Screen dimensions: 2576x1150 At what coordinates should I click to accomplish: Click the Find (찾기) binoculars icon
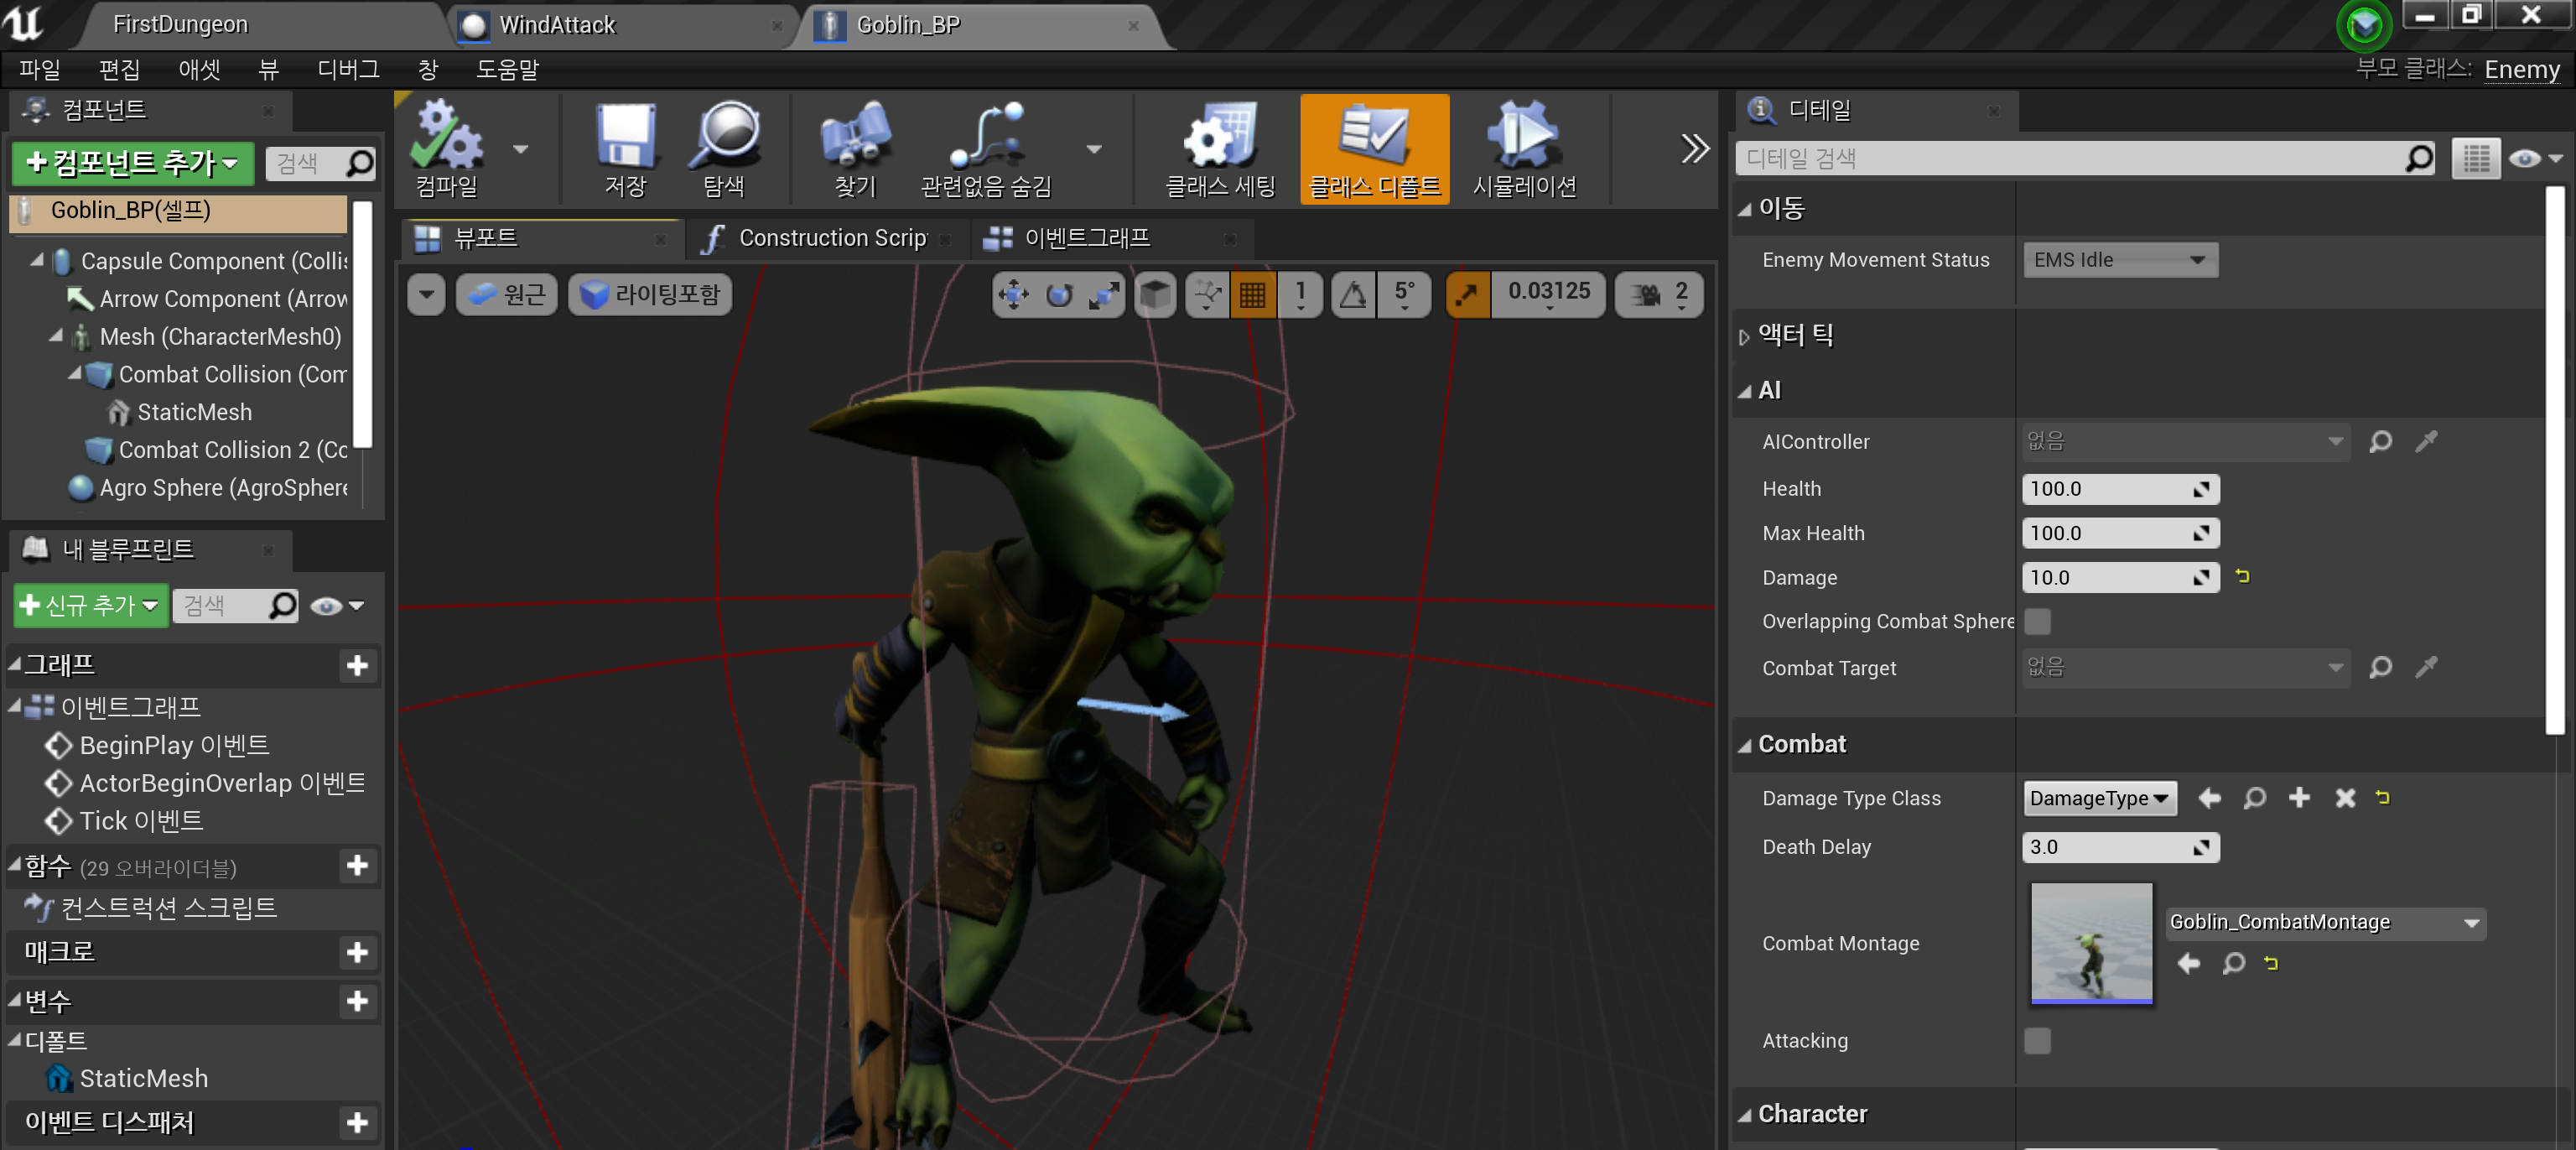[x=855, y=137]
